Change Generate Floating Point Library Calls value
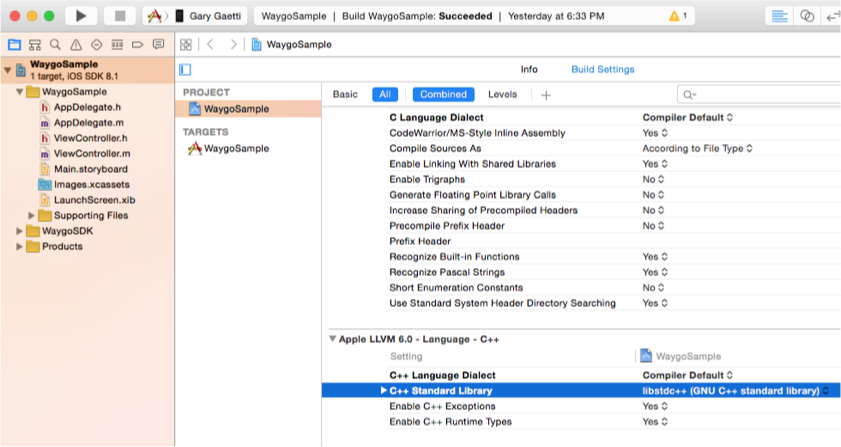841x447 pixels. [x=653, y=195]
